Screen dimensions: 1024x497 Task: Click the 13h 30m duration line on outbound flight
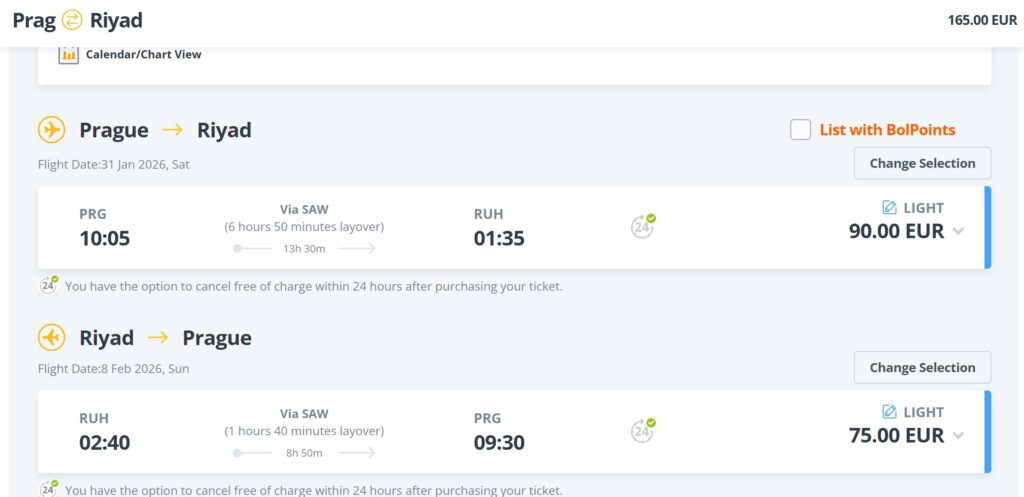304,249
